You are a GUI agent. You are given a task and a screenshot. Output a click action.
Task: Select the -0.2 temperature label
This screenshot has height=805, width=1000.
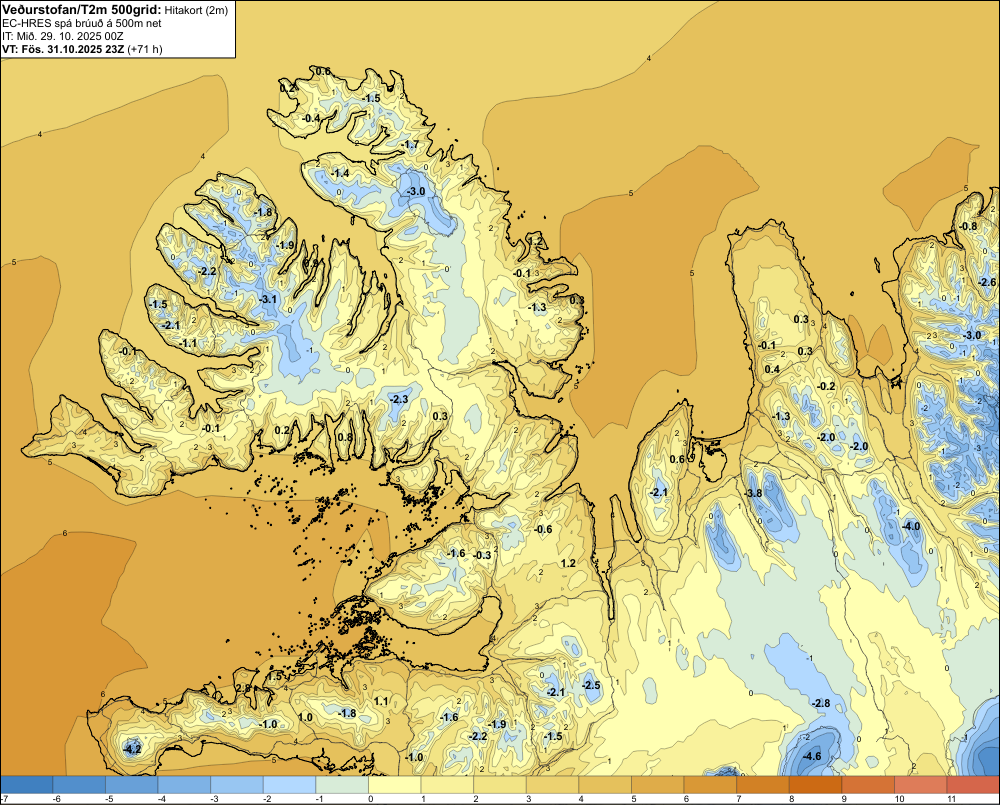826,386
